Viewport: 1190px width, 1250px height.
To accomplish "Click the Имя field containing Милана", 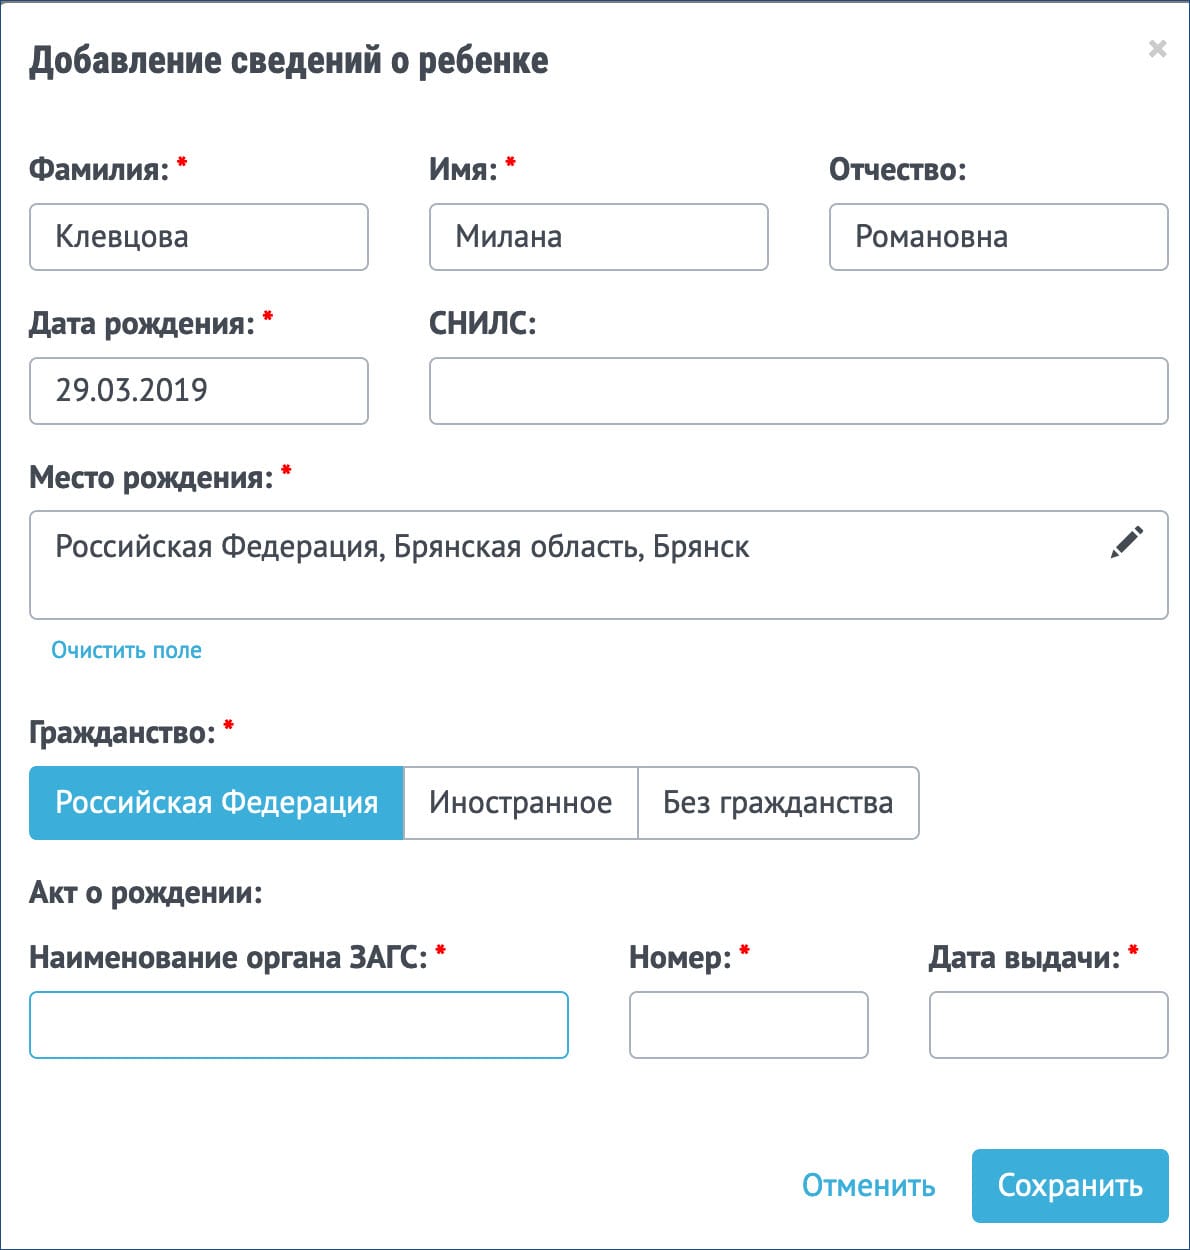I will tap(598, 237).
